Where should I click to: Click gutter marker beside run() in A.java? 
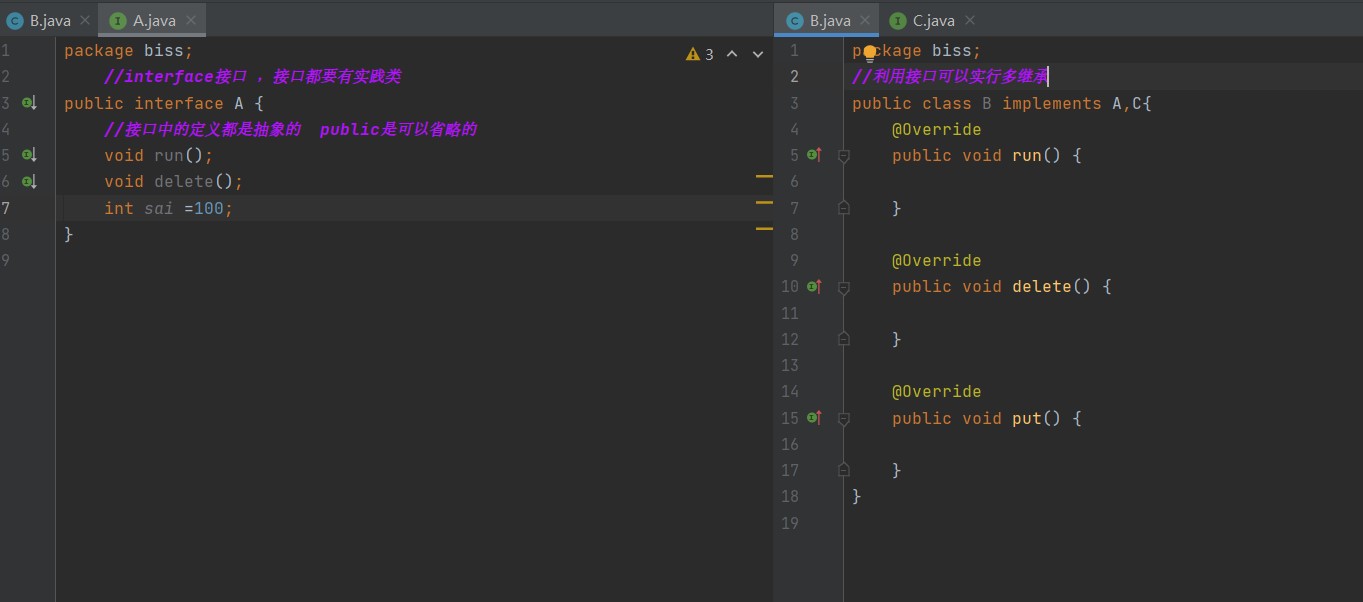click(x=30, y=155)
